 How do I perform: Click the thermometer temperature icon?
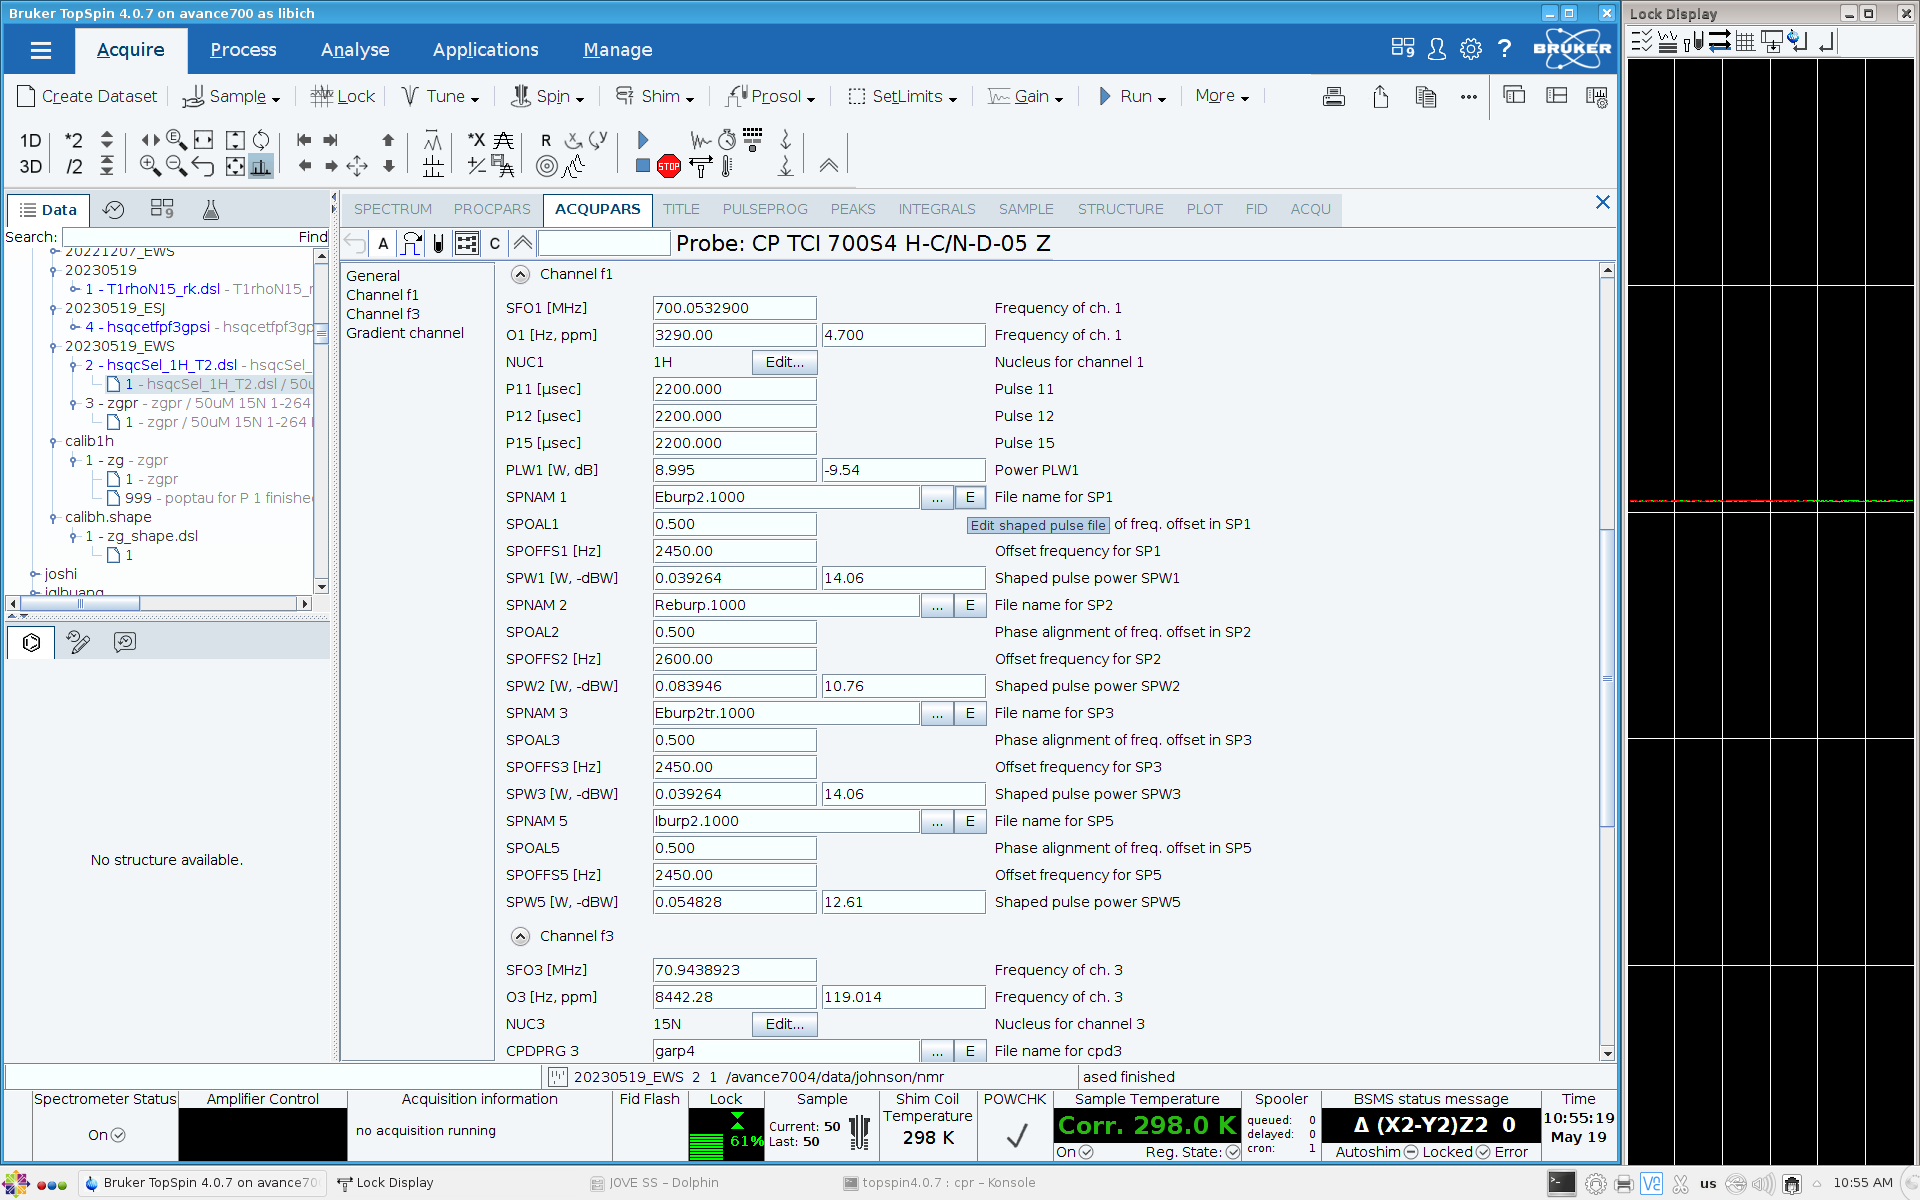point(727,167)
